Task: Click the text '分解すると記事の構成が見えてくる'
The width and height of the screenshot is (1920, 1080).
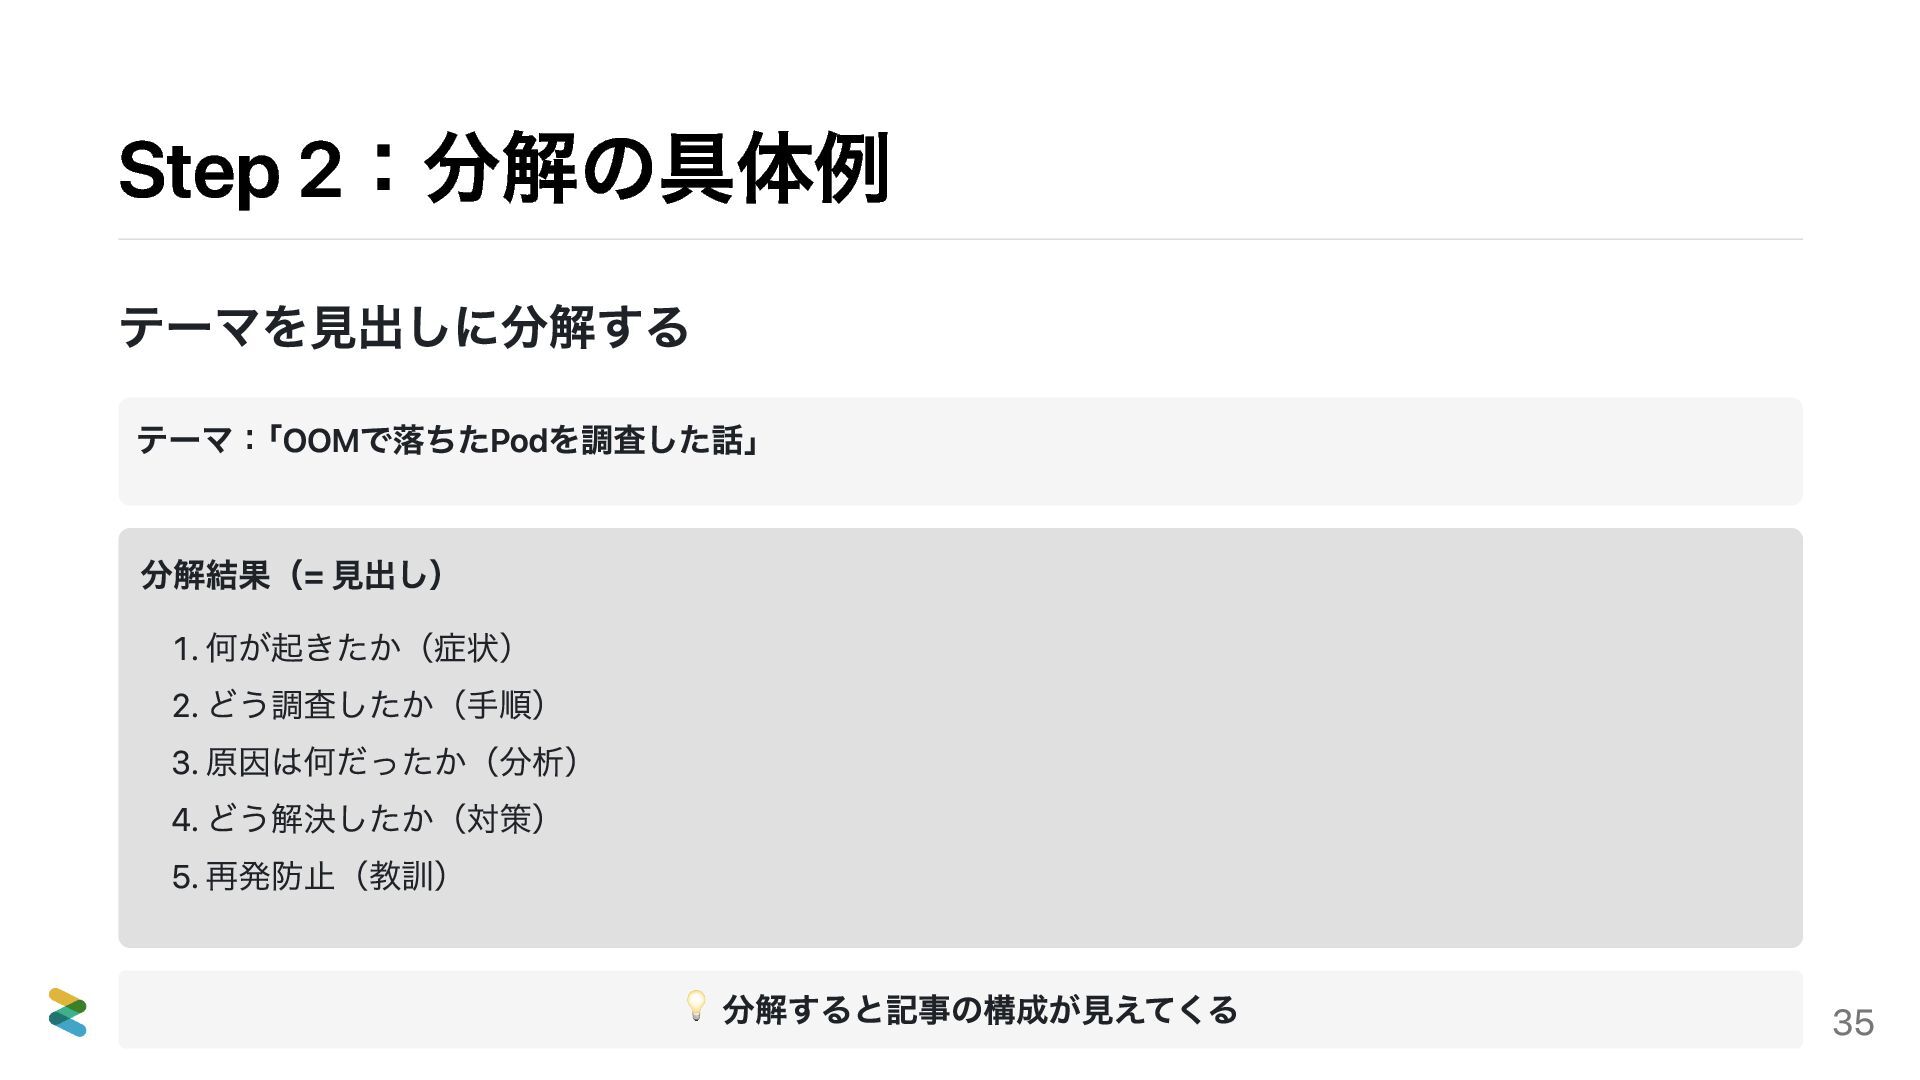Action: [980, 1010]
